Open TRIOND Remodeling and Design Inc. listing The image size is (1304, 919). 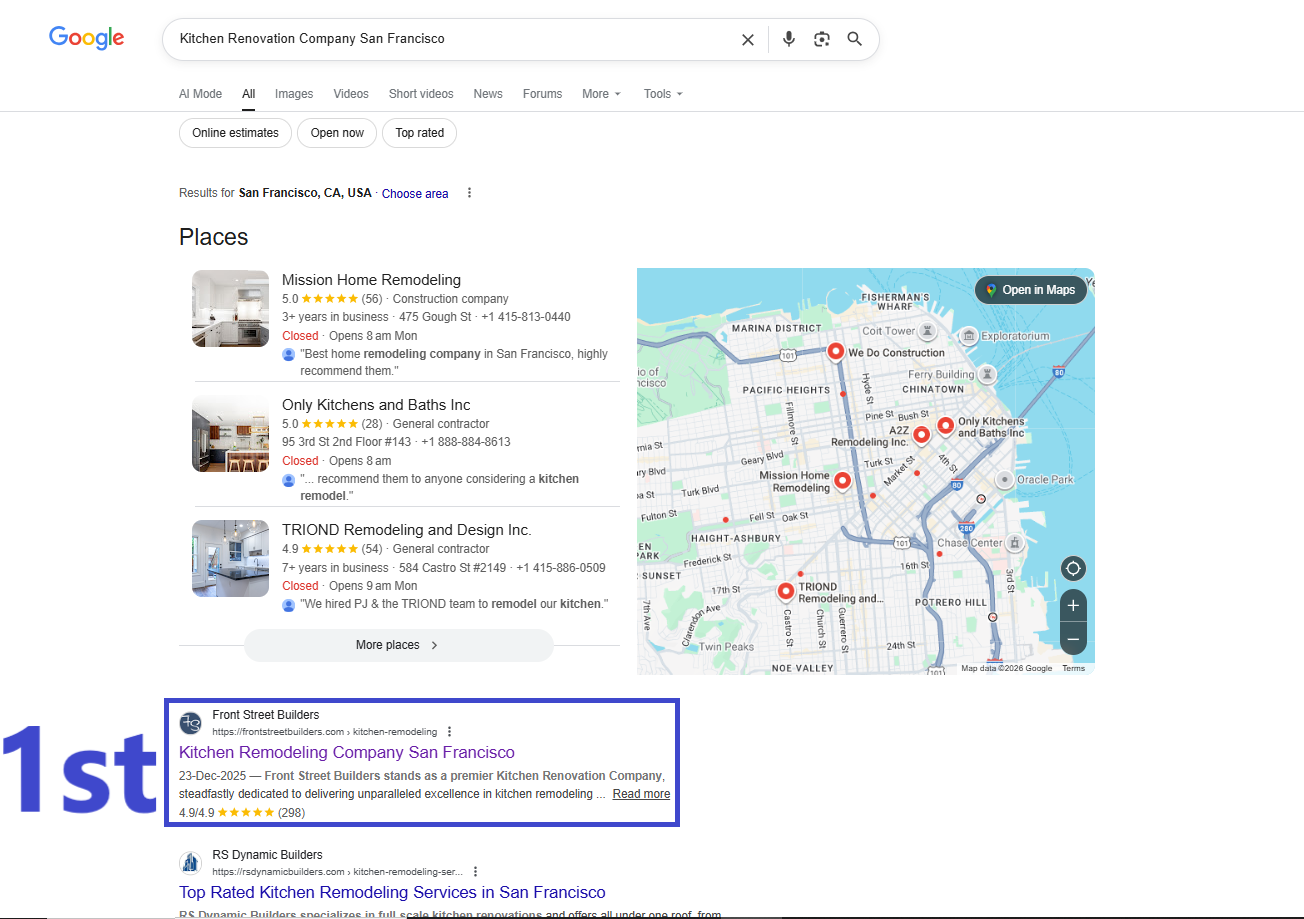click(407, 530)
